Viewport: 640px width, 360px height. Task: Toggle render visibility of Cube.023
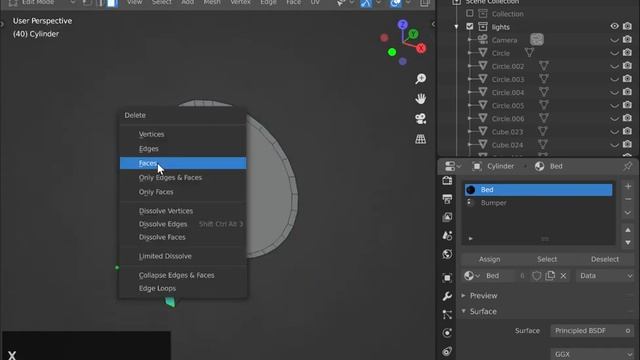pos(627,132)
